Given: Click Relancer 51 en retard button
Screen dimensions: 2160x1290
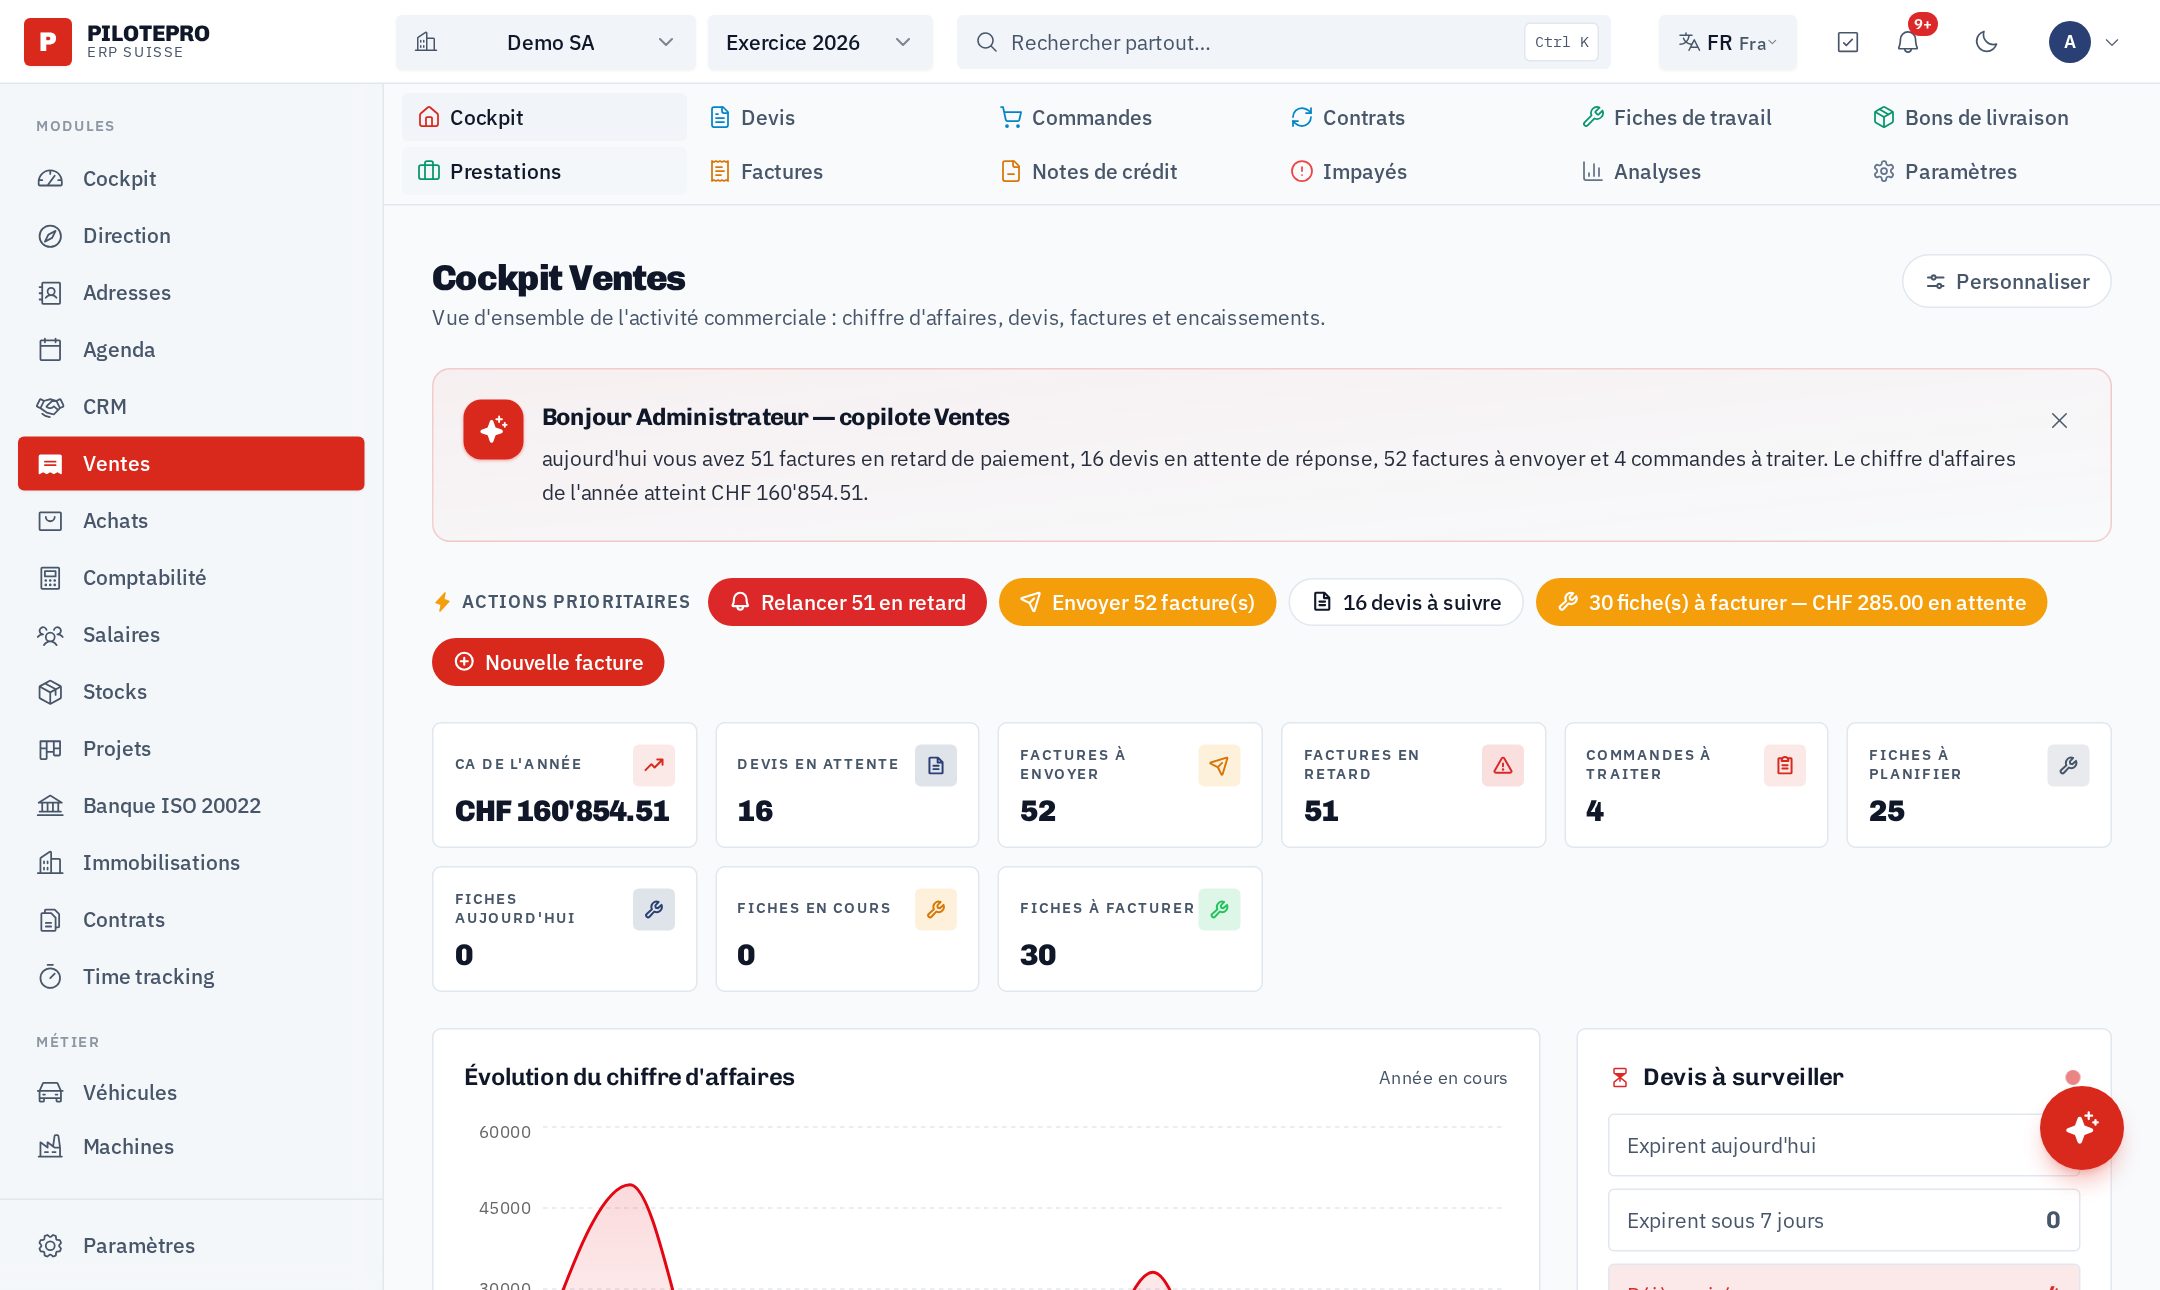Looking at the screenshot, I should click(x=847, y=603).
